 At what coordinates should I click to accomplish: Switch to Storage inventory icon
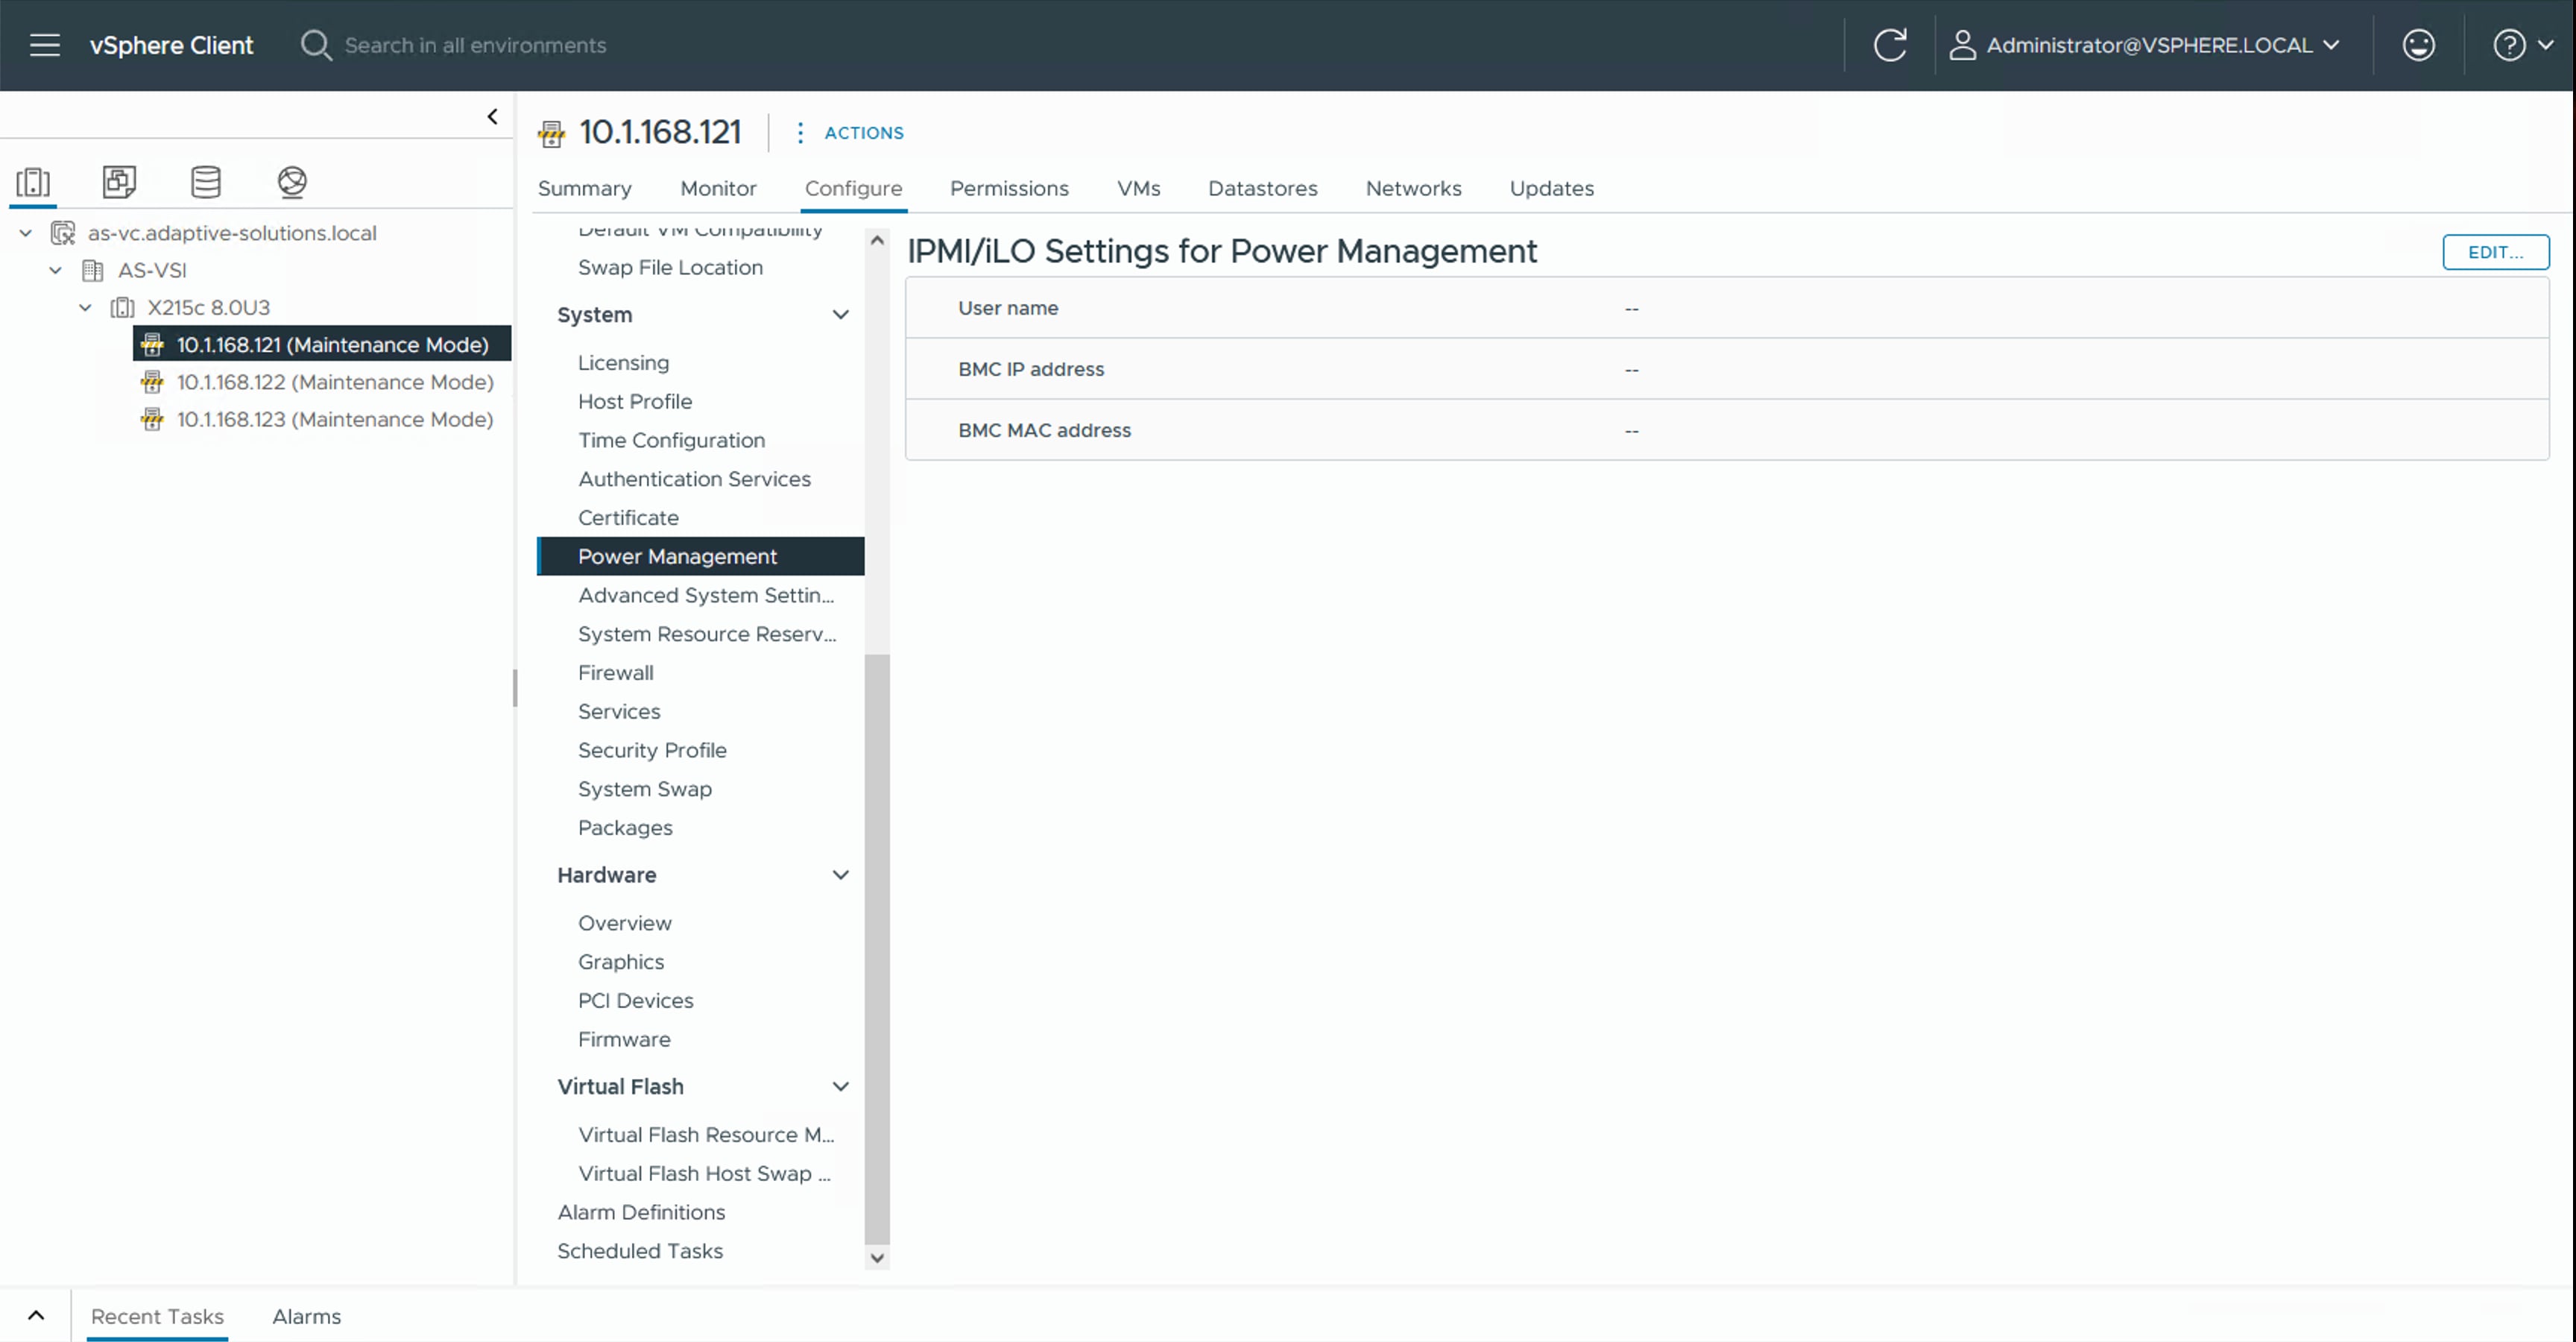pos(206,182)
